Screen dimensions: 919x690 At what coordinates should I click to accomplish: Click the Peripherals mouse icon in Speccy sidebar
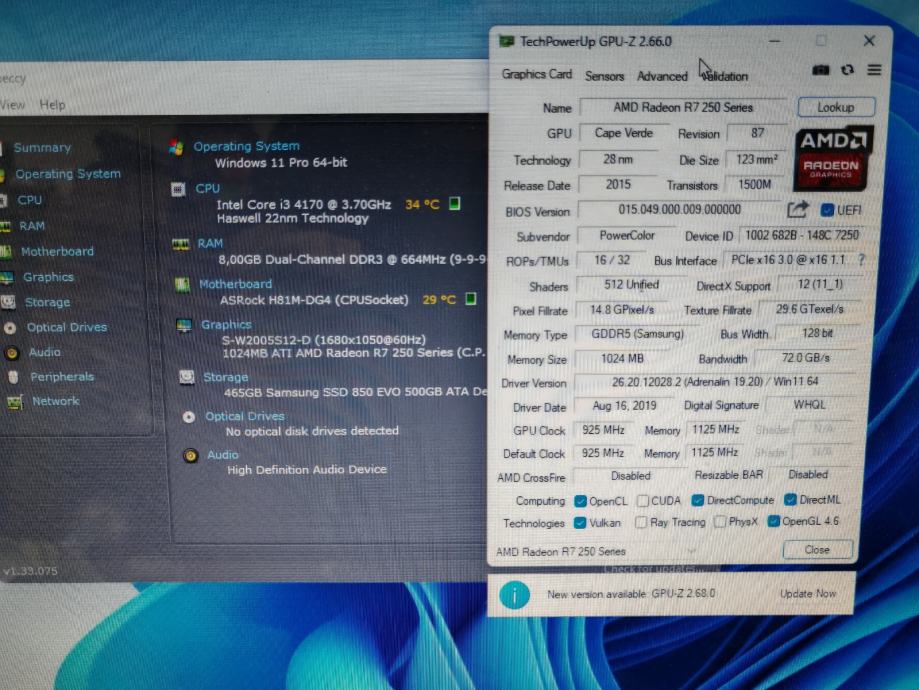tap(13, 377)
